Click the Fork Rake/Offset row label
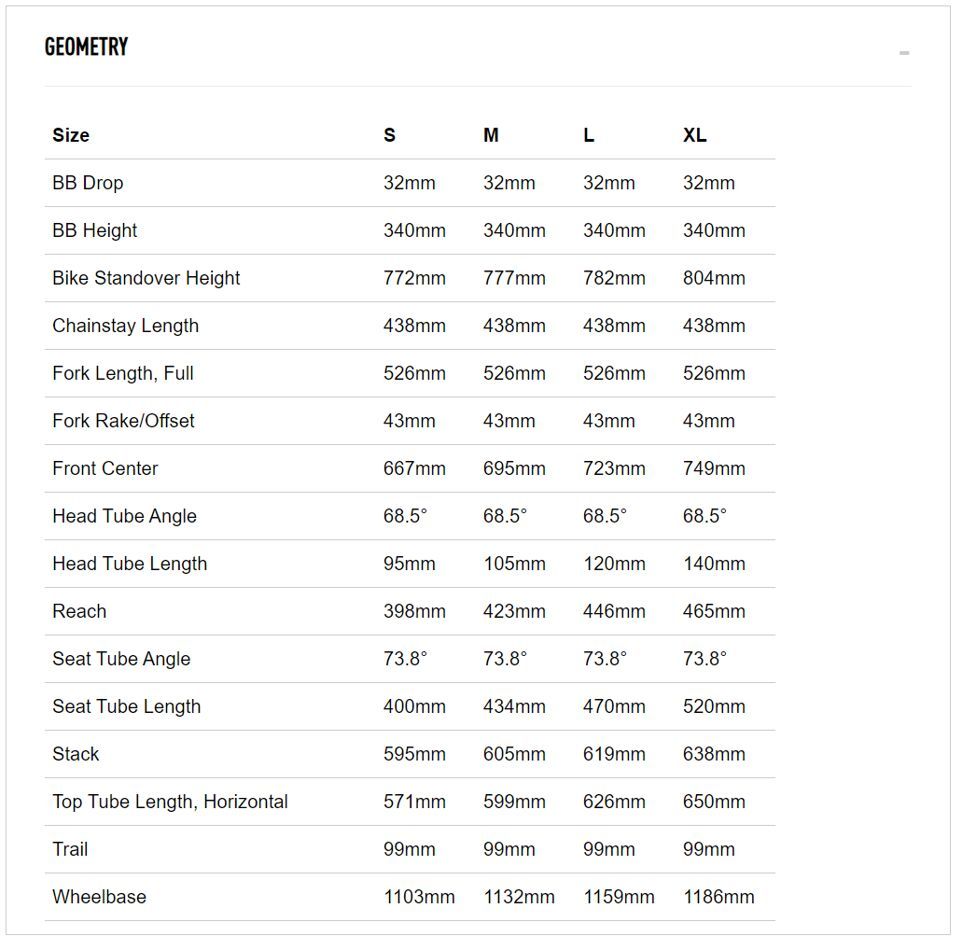The image size is (957, 940). (x=123, y=421)
